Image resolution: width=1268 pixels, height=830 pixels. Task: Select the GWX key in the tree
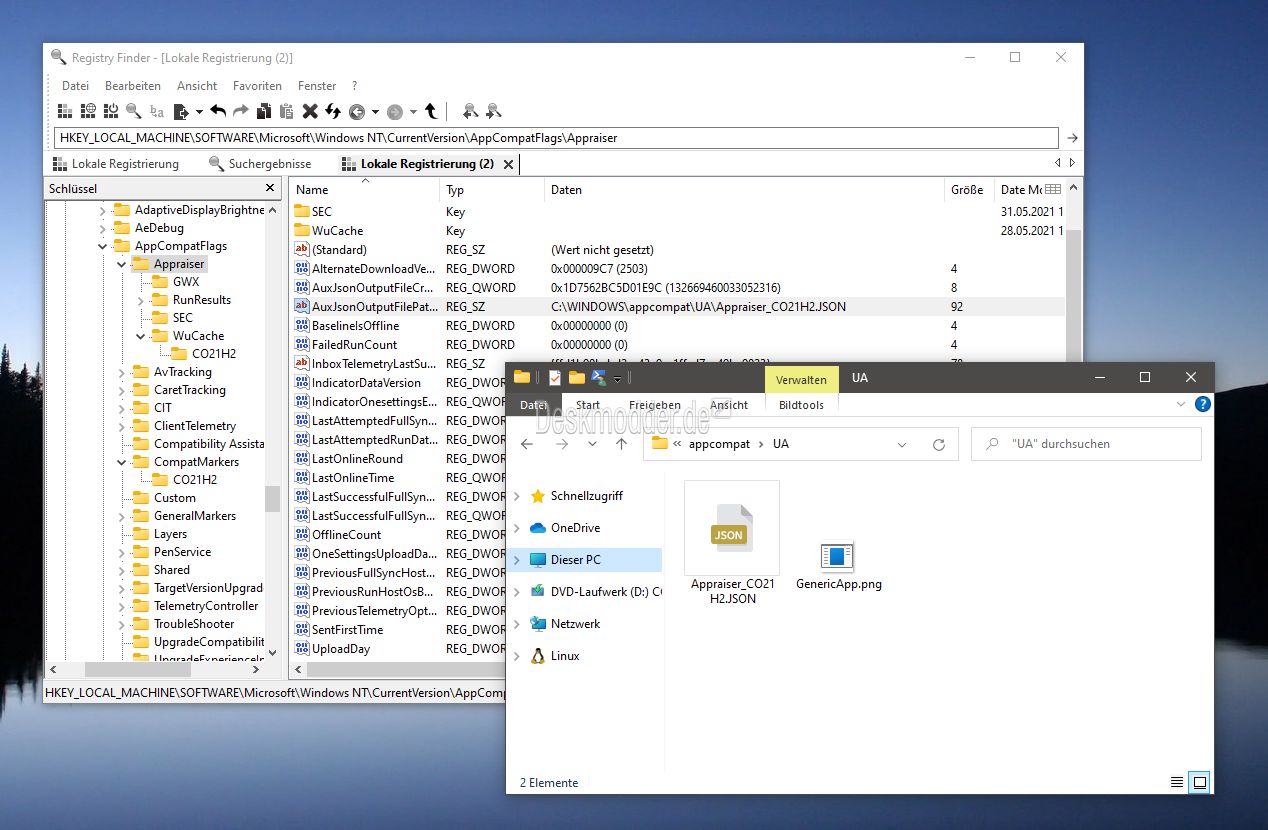click(x=186, y=282)
